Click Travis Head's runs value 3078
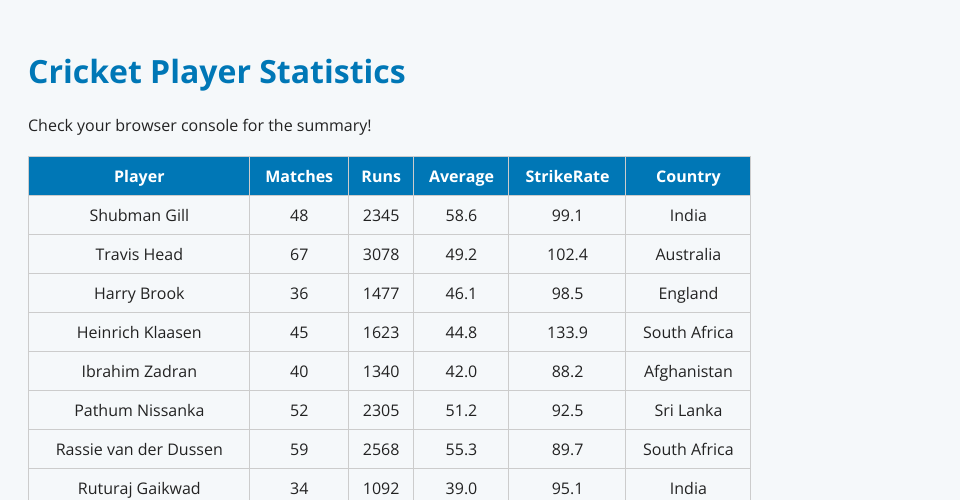 [381, 254]
